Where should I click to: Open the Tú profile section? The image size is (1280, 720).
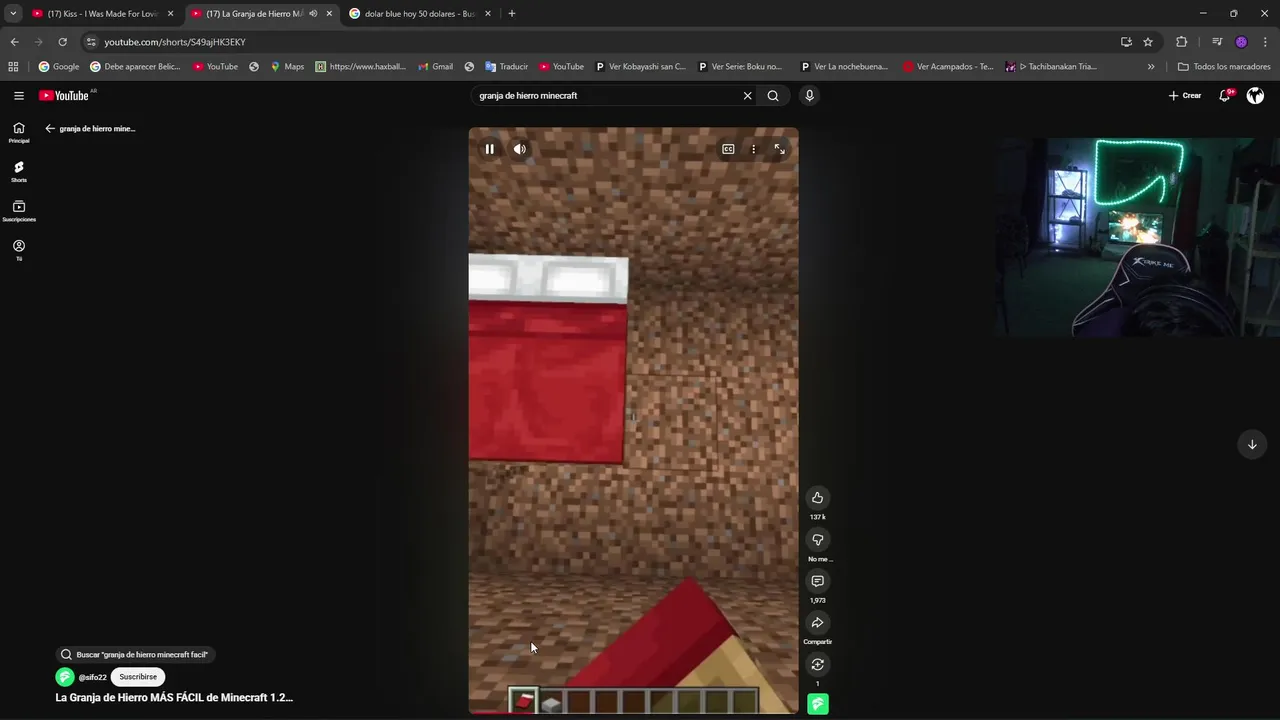19,250
